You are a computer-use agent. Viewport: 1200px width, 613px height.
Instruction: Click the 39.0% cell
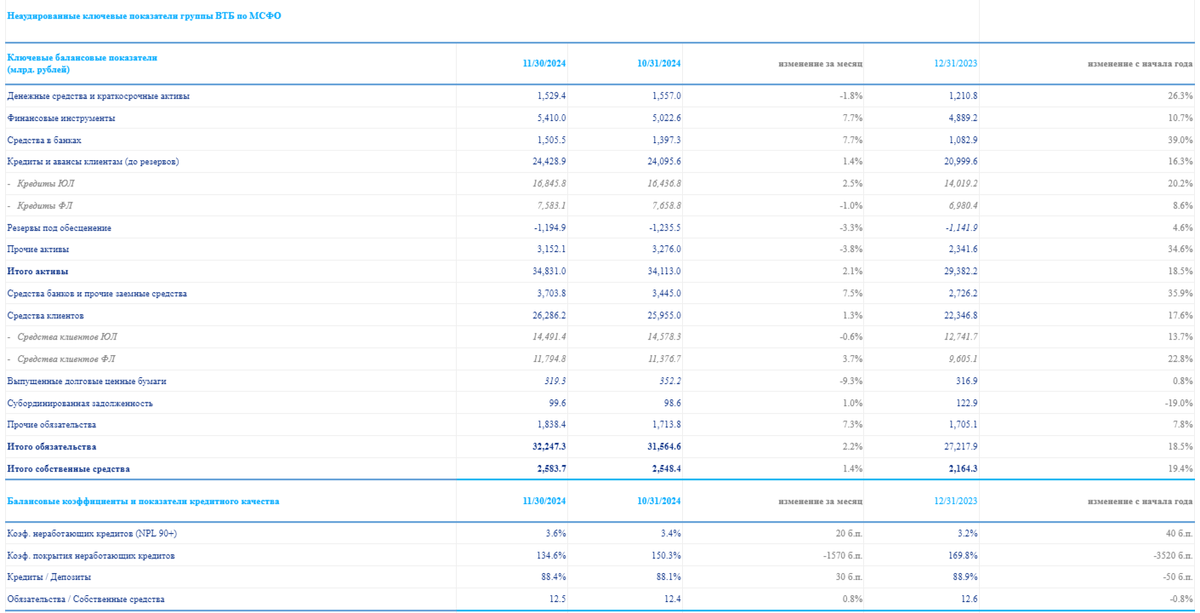click(x=1181, y=140)
